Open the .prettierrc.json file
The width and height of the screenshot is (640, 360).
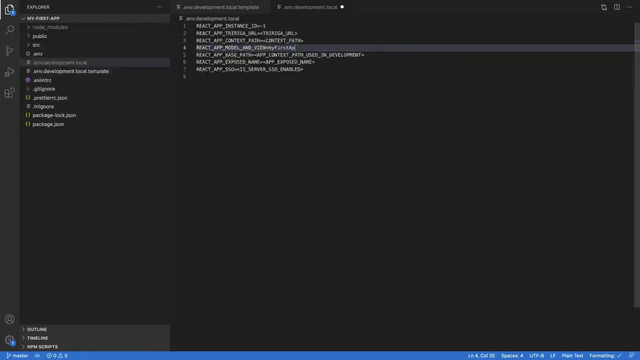coord(50,98)
